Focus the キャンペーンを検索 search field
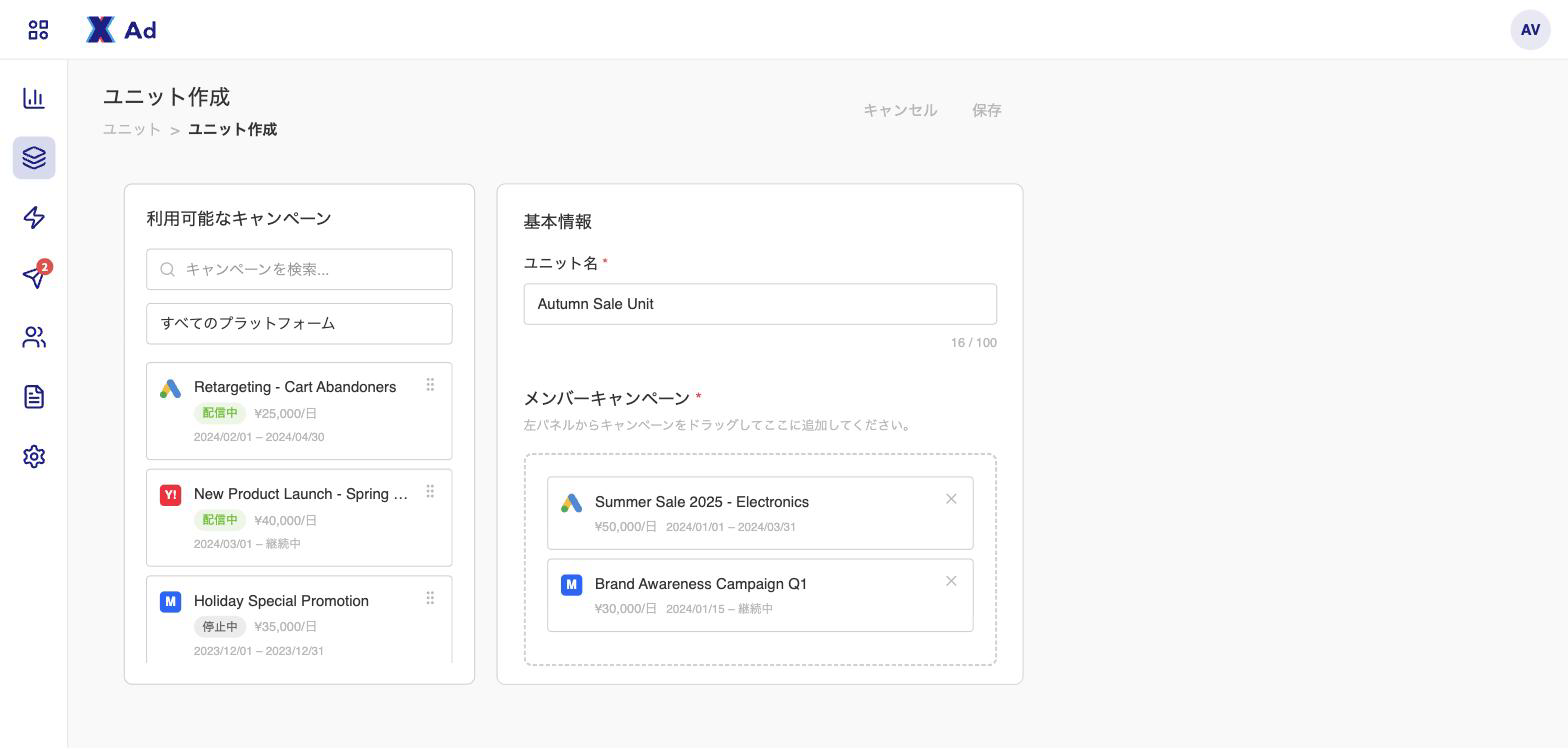The height and width of the screenshot is (749, 1568). (x=299, y=269)
